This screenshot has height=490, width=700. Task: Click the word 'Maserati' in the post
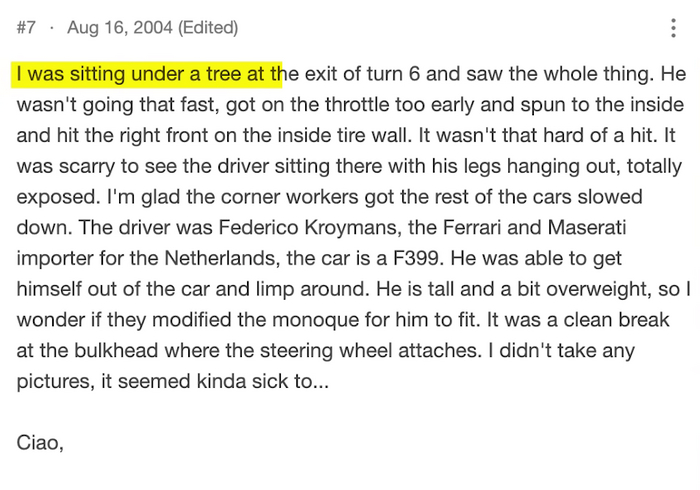click(x=587, y=228)
